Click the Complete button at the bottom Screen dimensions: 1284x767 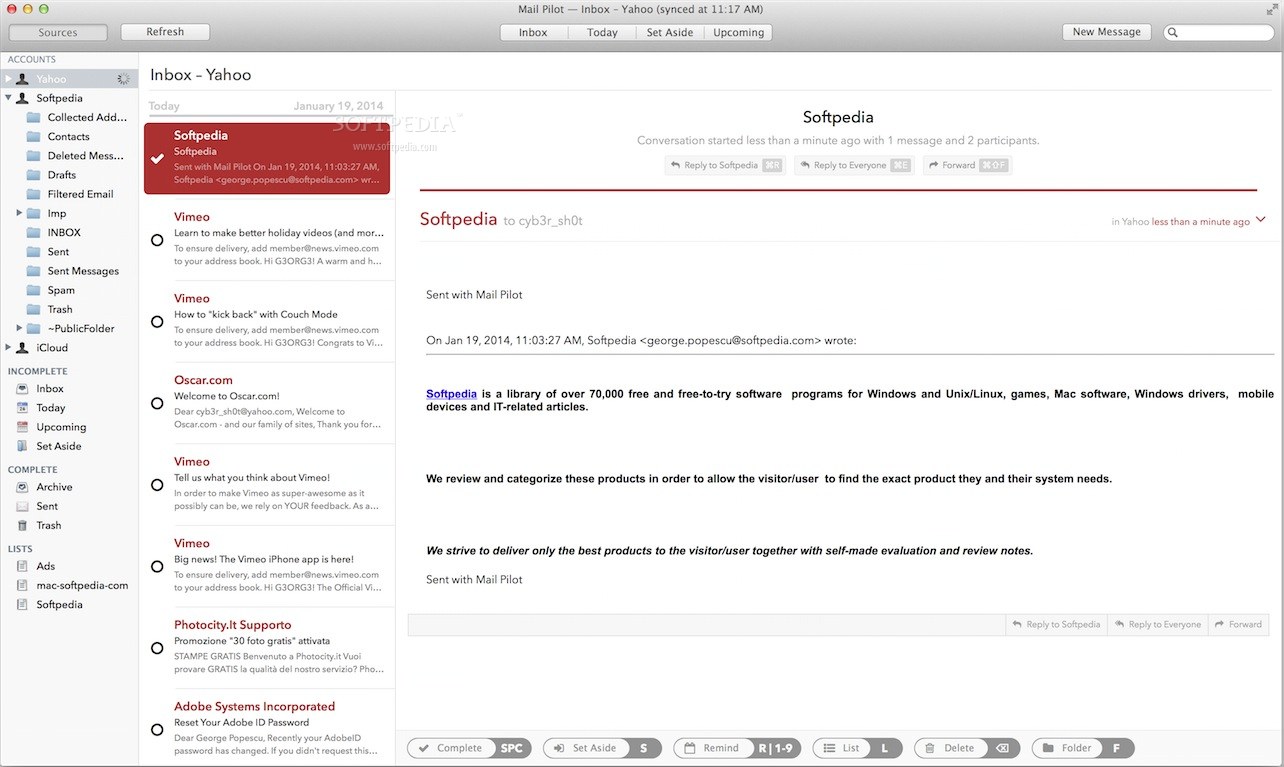pyautogui.click(x=469, y=748)
